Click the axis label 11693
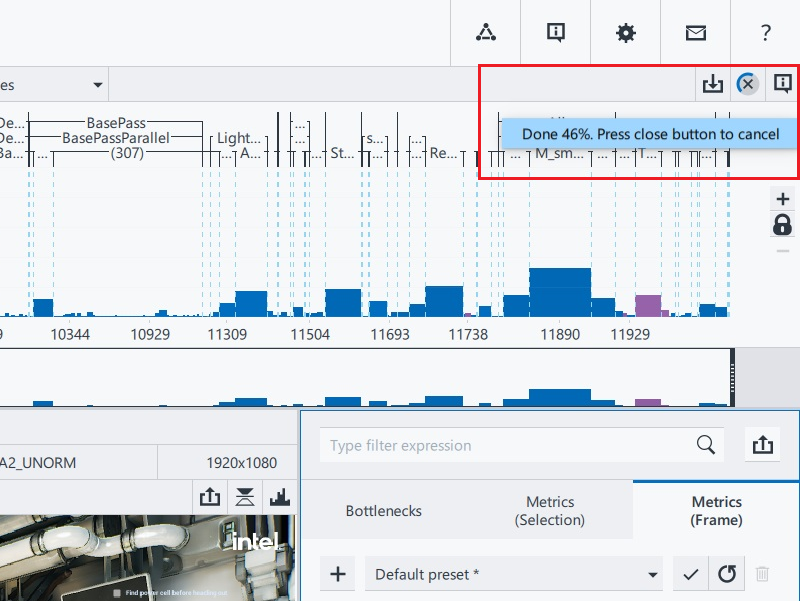The height and width of the screenshot is (601, 800). pos(390,334)
